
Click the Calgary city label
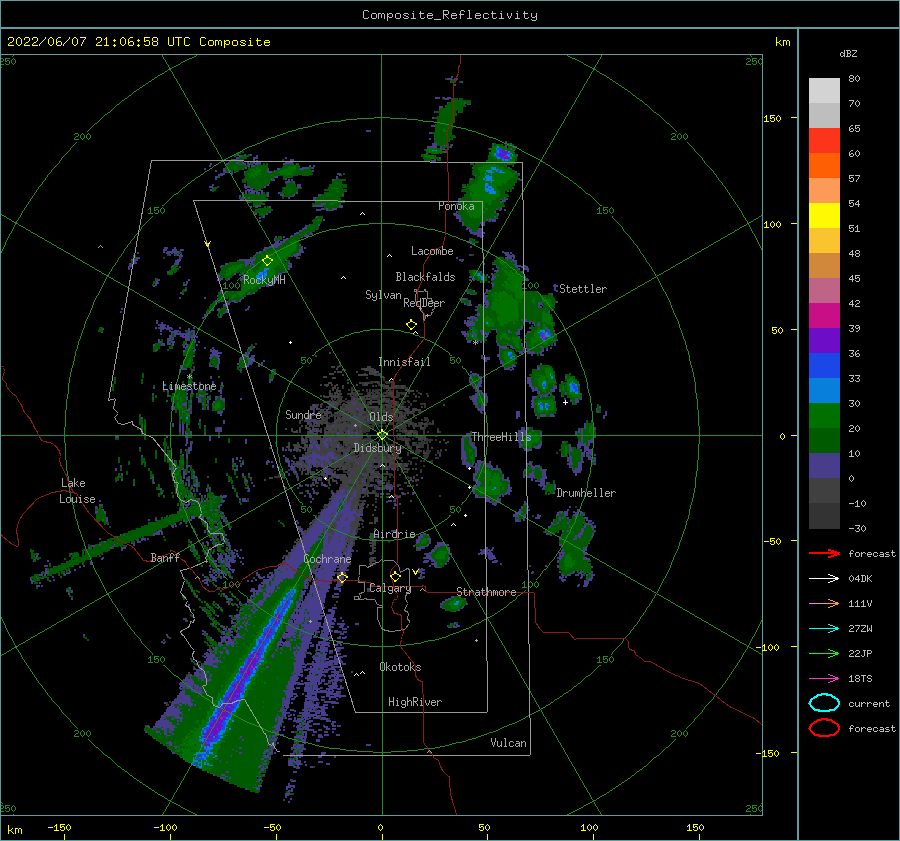pyautogui.click(x=390, y=588)
